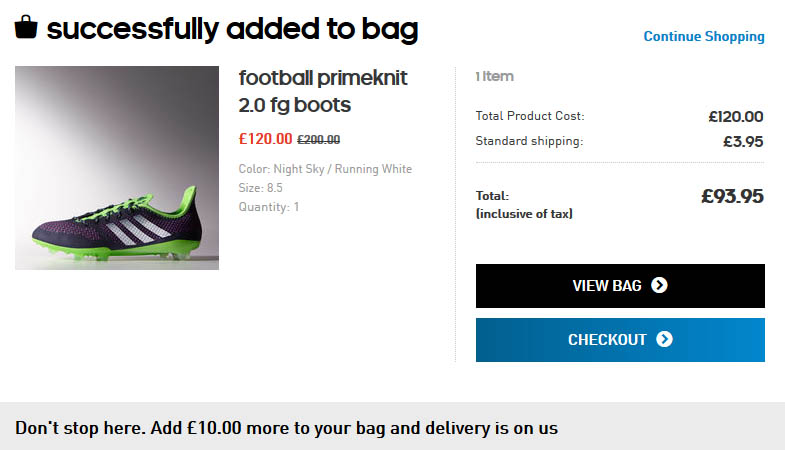Click the arrow icon on View Bag
Viewport: 785px width, 450px height.
[x=659, y=286]
